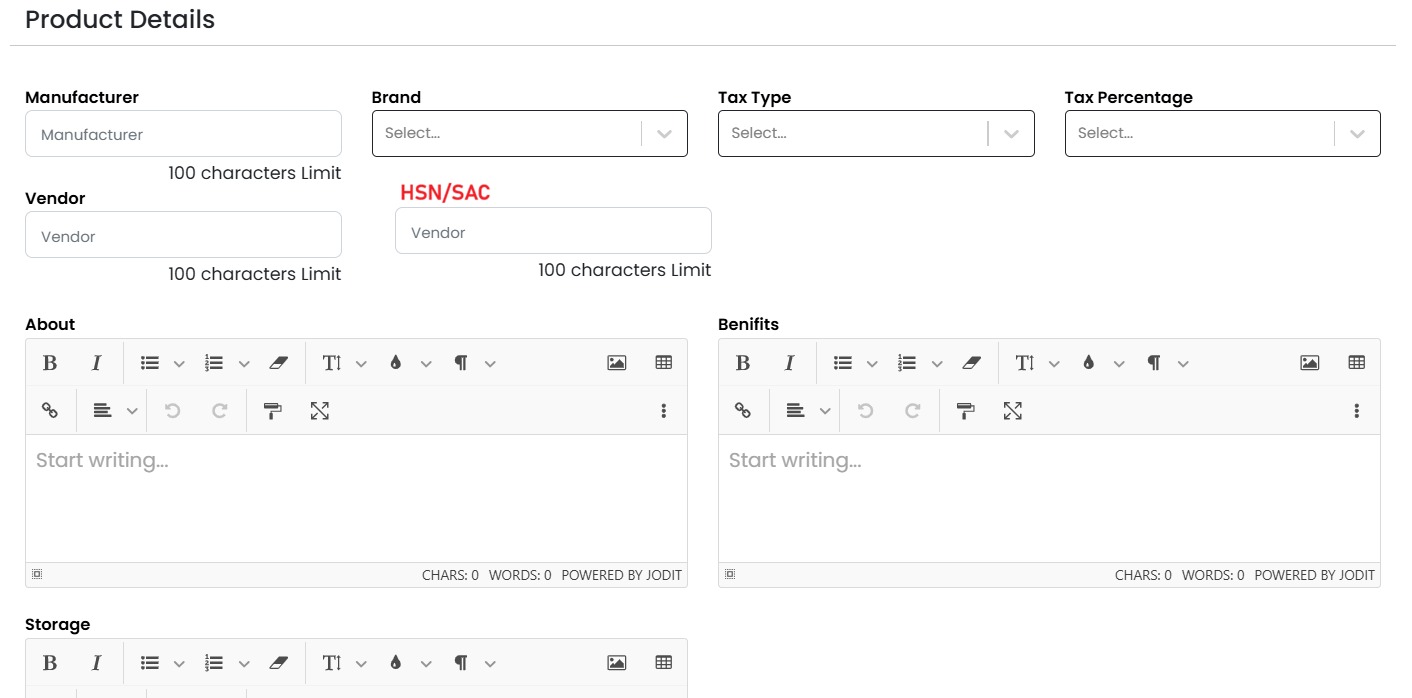Viewport: 1412px width, 698px height.
Task: Toggle Italic in the Benifits editor
Action: pyautogui.click(x=789, y=363)
